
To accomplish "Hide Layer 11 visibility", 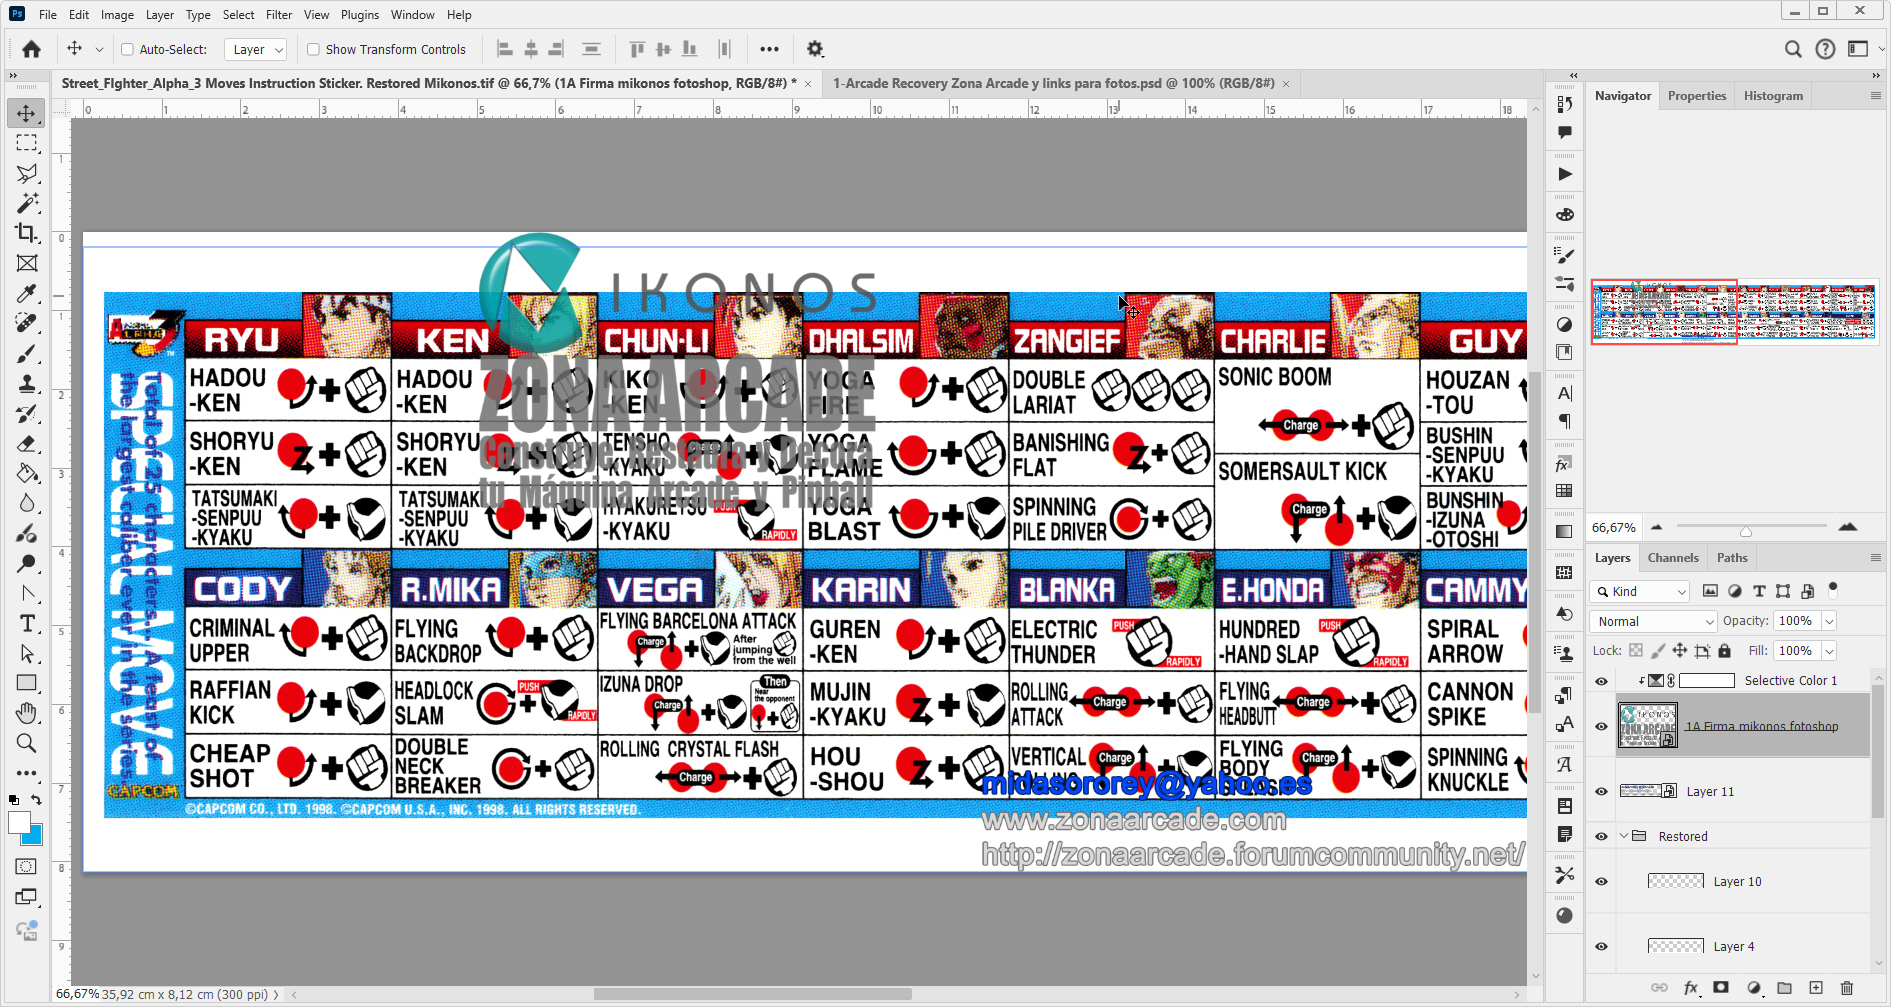I will click(1601, 792).
